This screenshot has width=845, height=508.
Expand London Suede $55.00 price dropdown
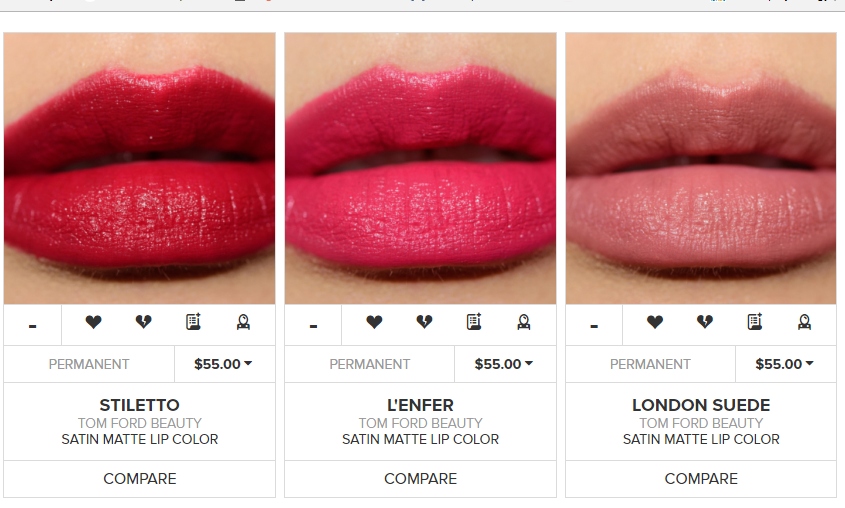pyautogui.click(x=786, y=364)
